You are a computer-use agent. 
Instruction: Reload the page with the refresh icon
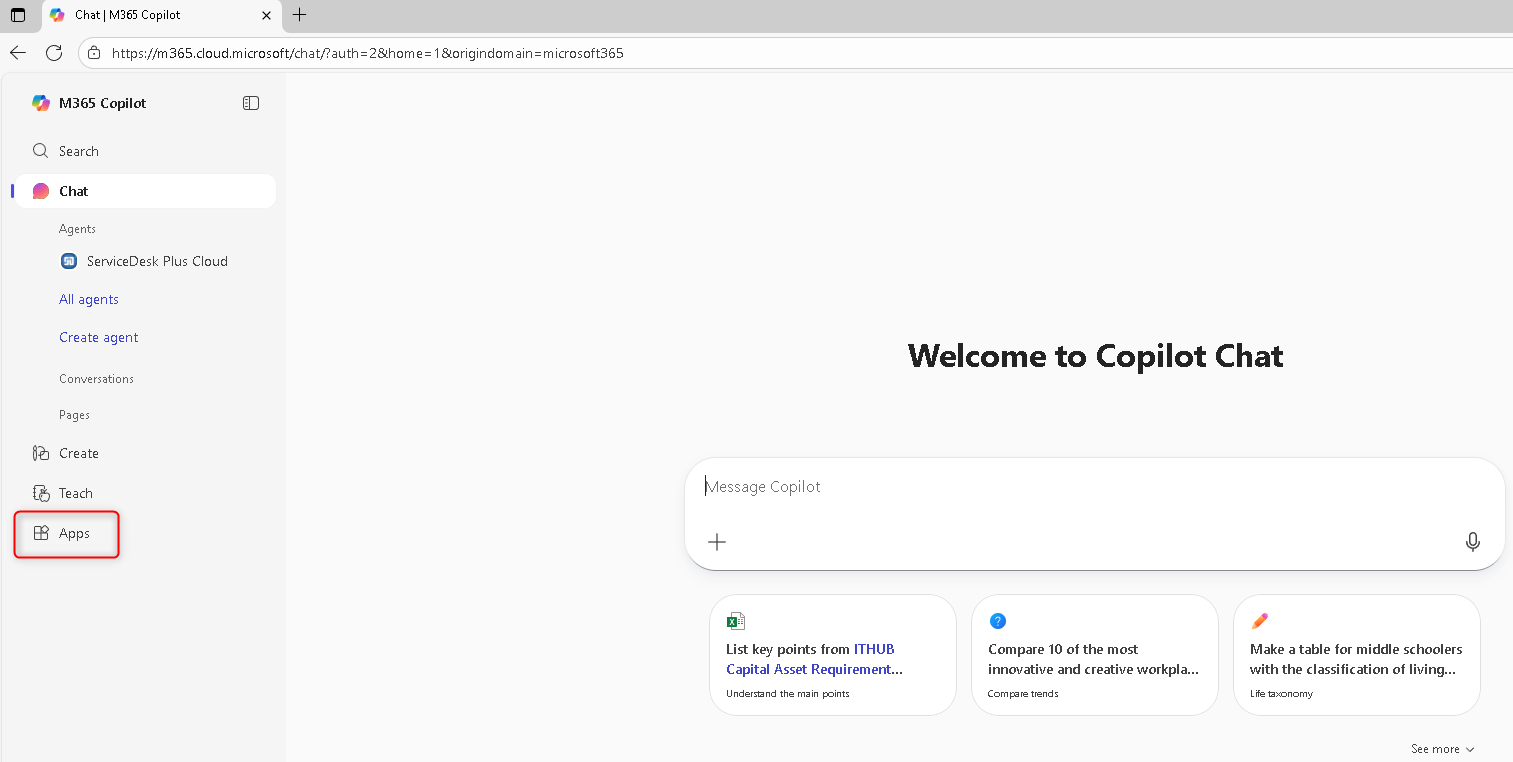[54, 53]
